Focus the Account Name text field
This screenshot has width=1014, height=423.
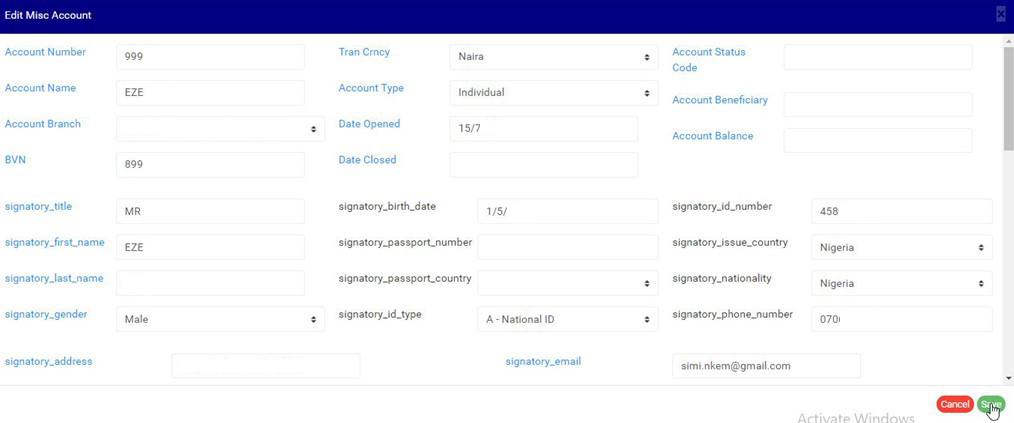click(210, 93)
